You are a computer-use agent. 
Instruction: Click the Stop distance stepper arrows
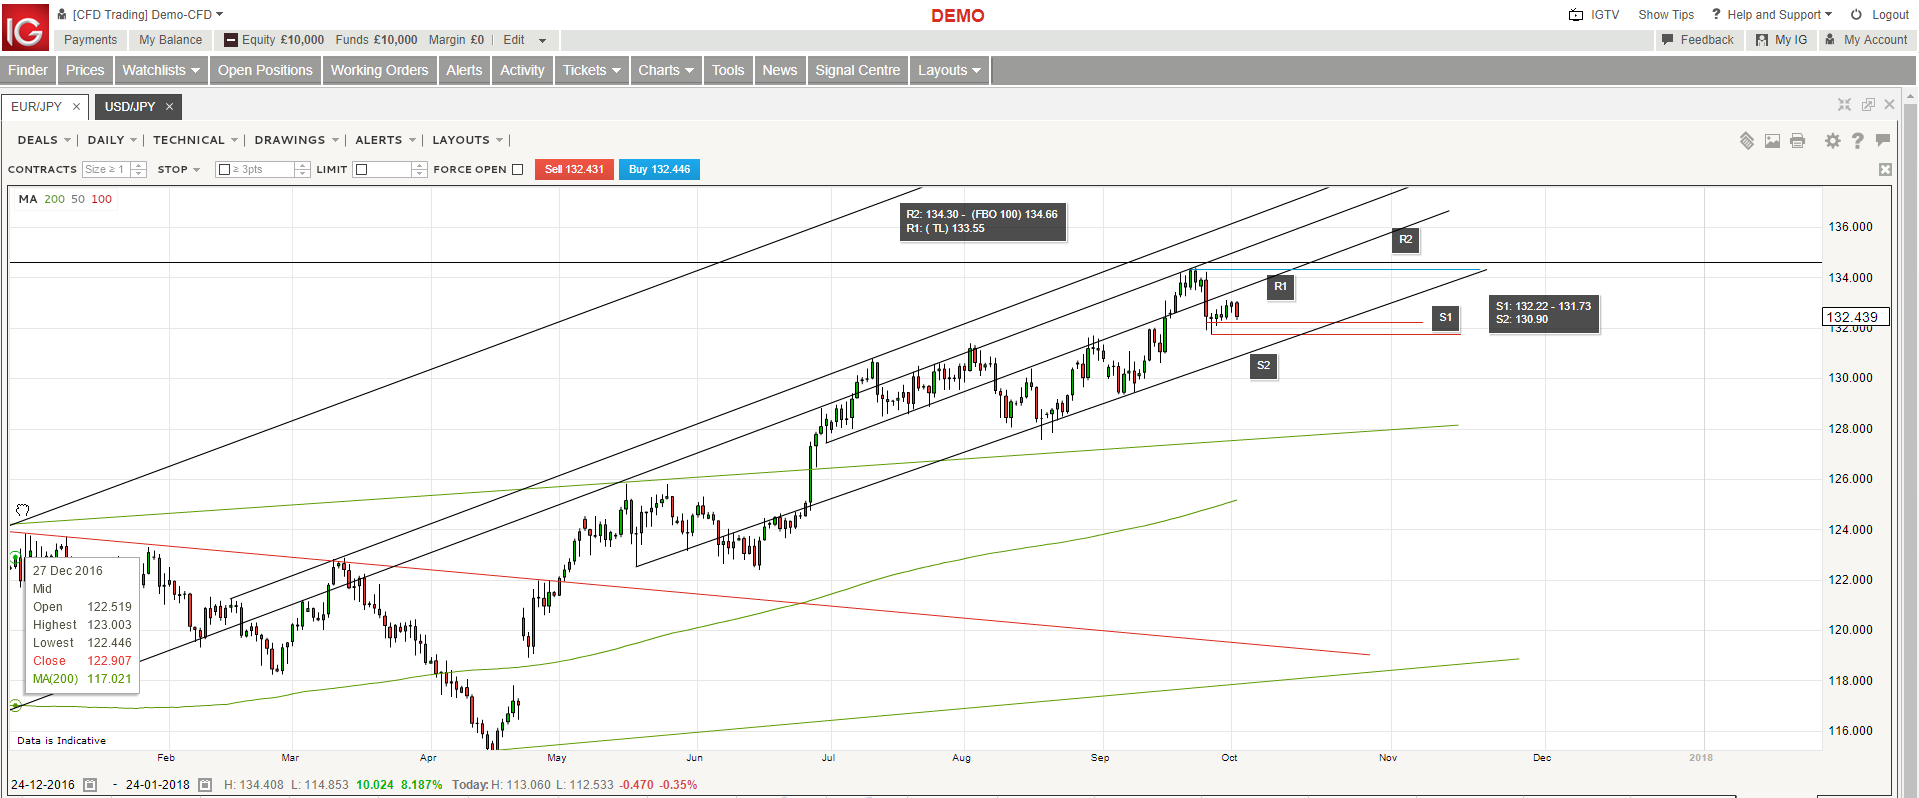[x=302, y=170]
